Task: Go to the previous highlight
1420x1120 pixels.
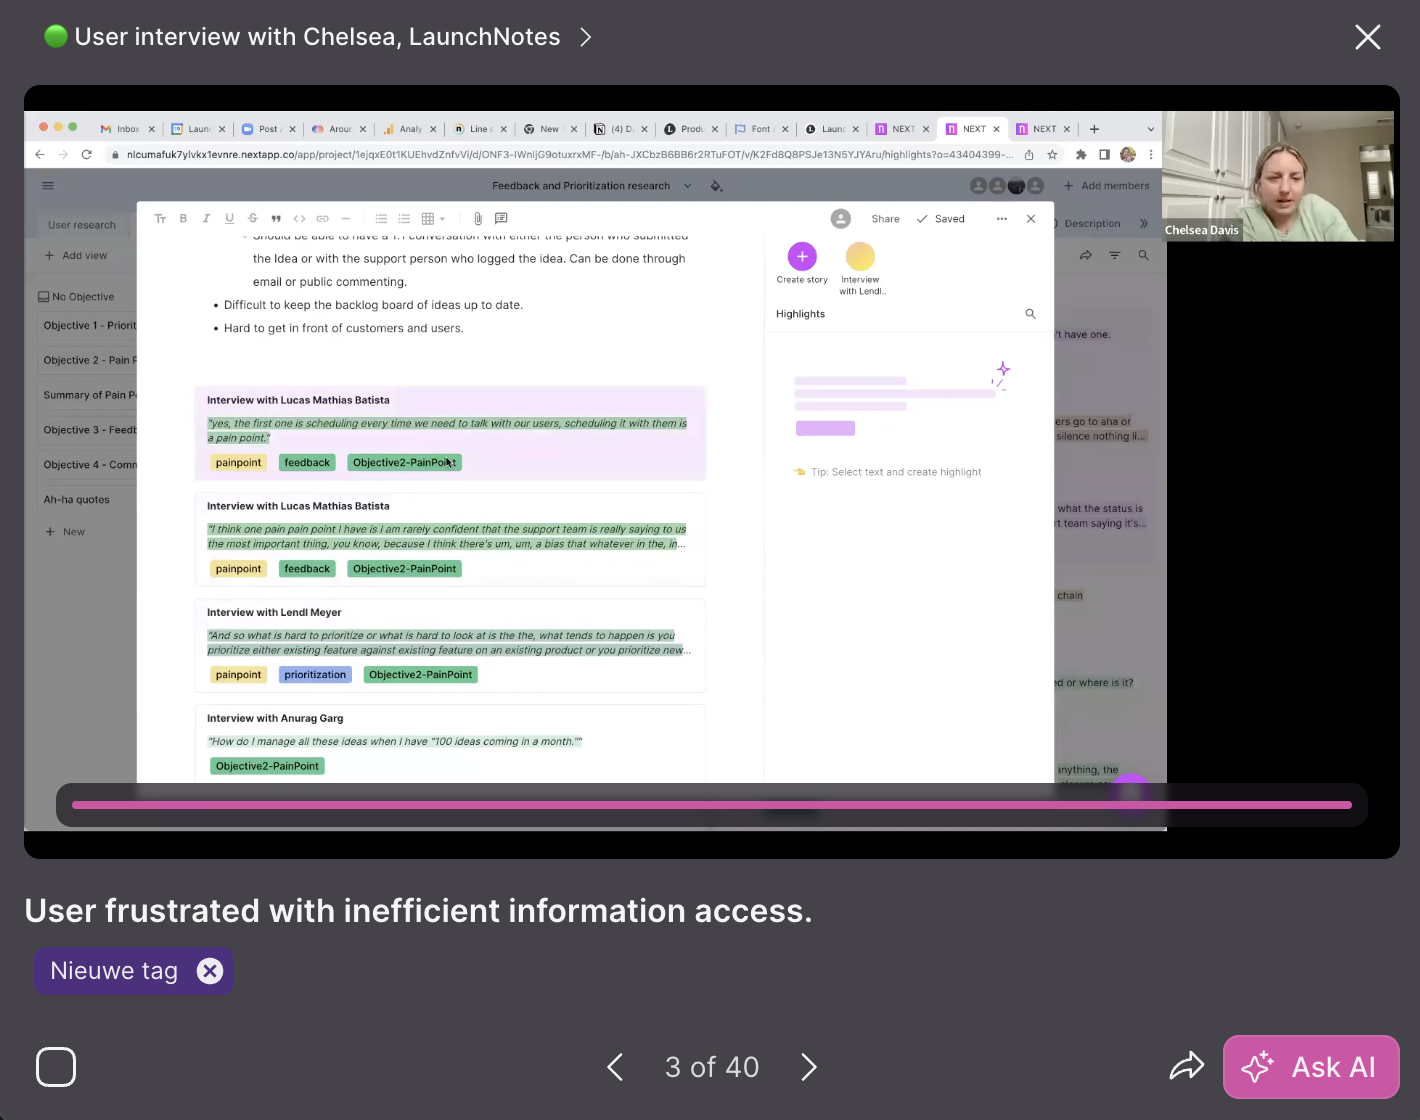Action: (x=615, y=1067)
